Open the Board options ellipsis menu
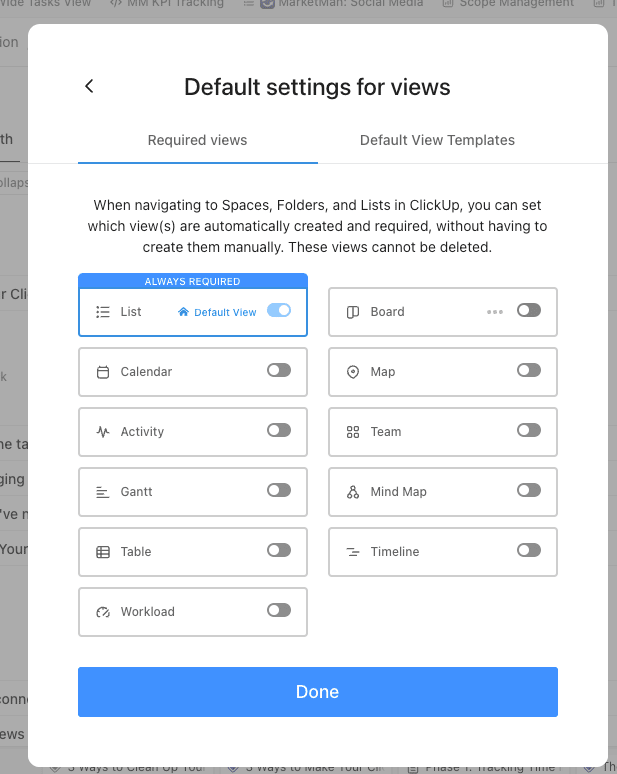This screenshot has height=774, width=617. [495, 312]
